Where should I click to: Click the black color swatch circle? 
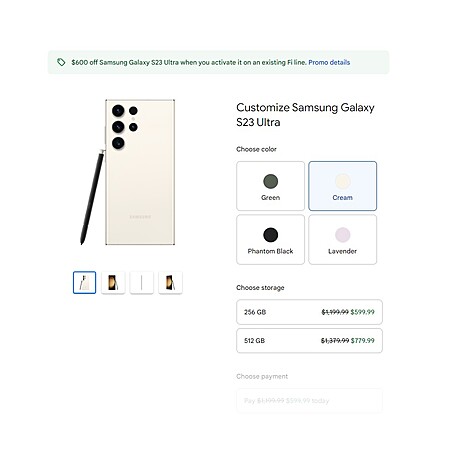270,235
